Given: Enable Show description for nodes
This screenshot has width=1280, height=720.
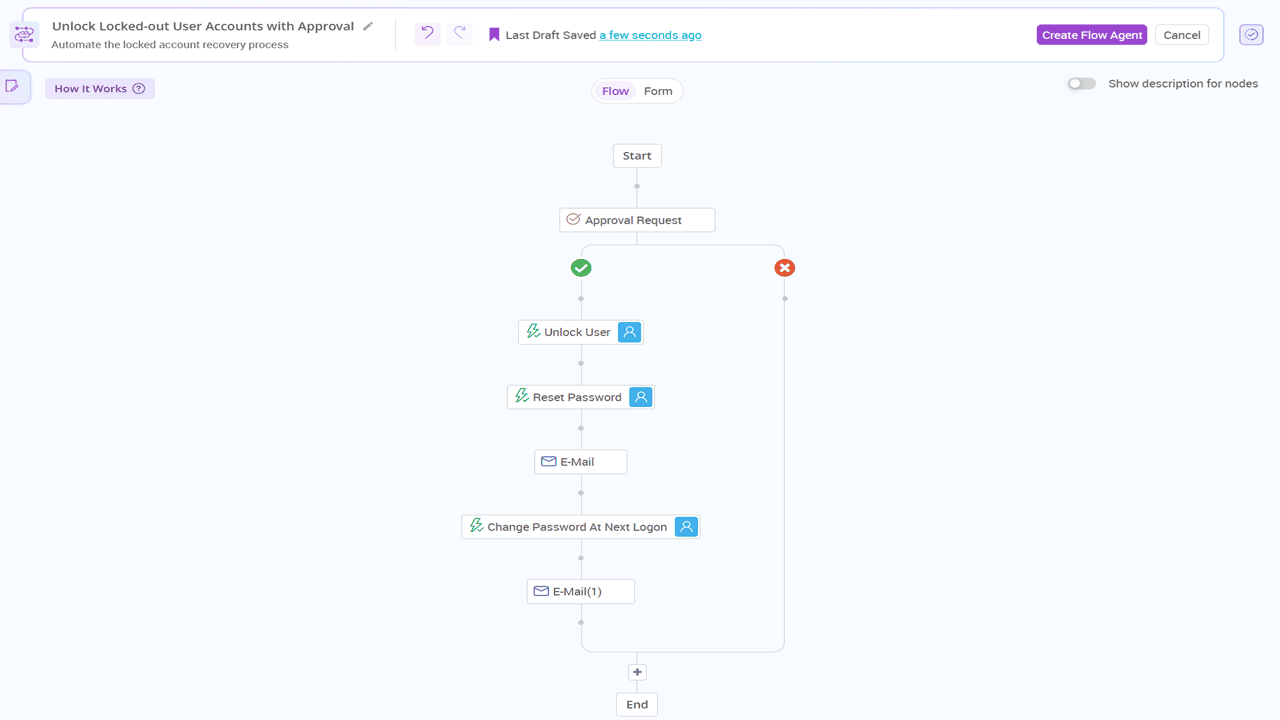Looking at the screenshot, I should coord(1081,83).
